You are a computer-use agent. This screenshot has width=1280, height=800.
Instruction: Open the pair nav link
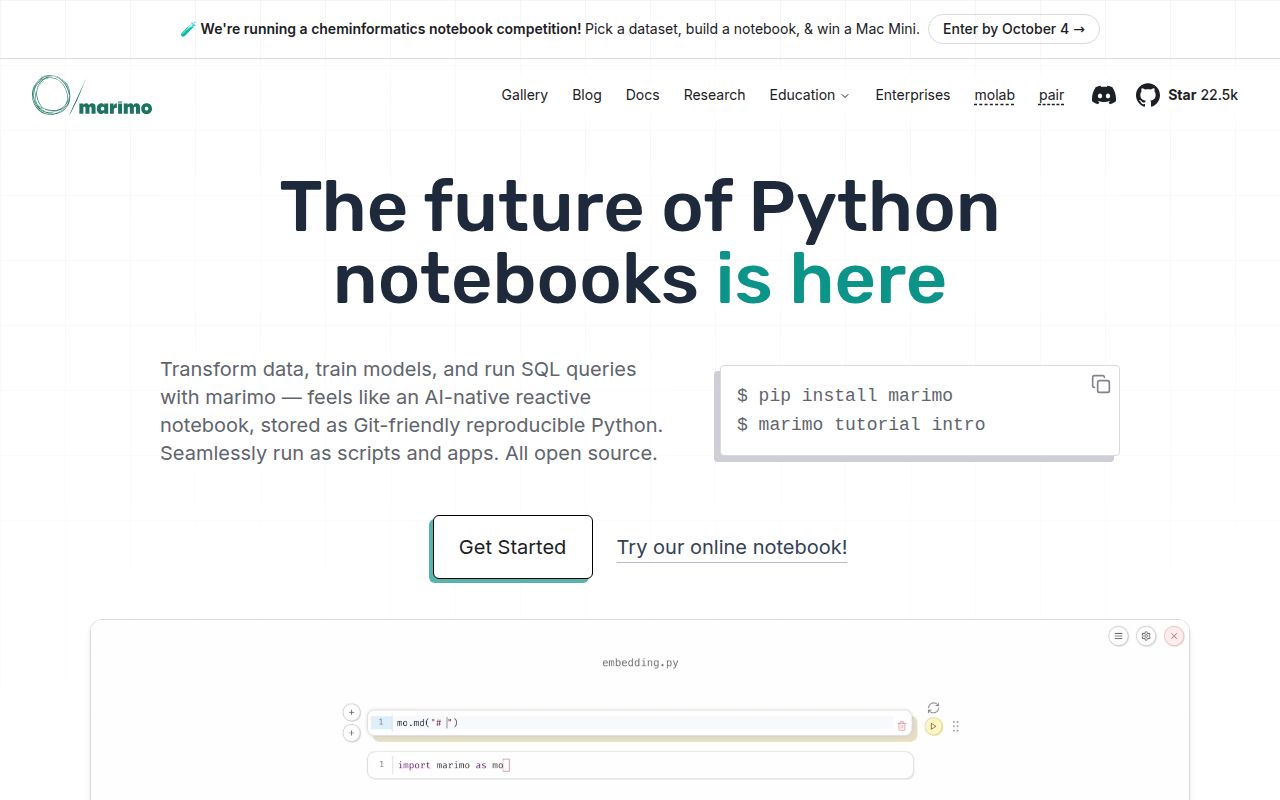click(1051, 95)
